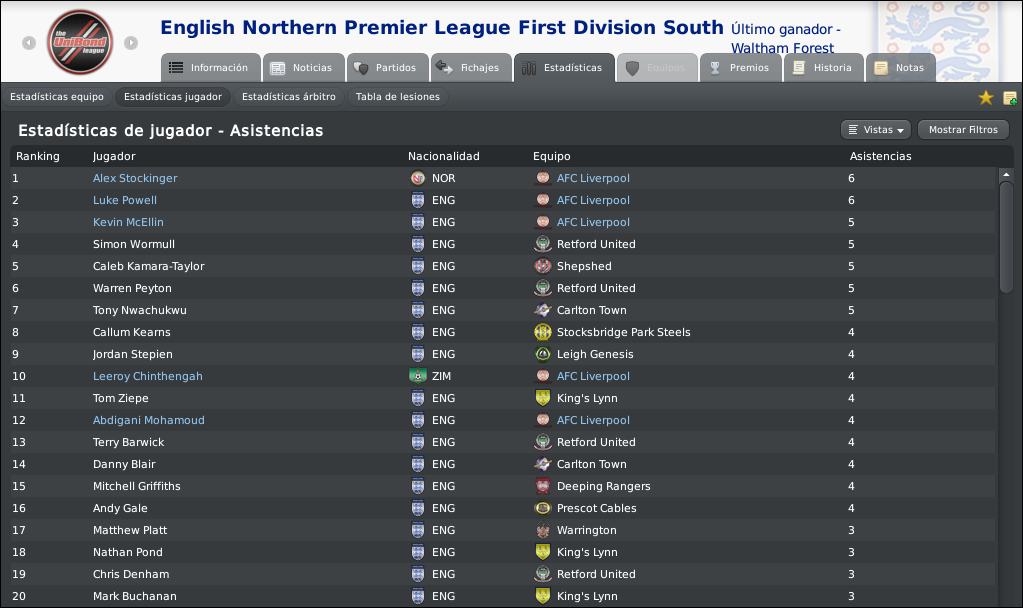1023x608 pixels.
Task: Click the Mostrar Filtros button
Action: click(963, 130)
